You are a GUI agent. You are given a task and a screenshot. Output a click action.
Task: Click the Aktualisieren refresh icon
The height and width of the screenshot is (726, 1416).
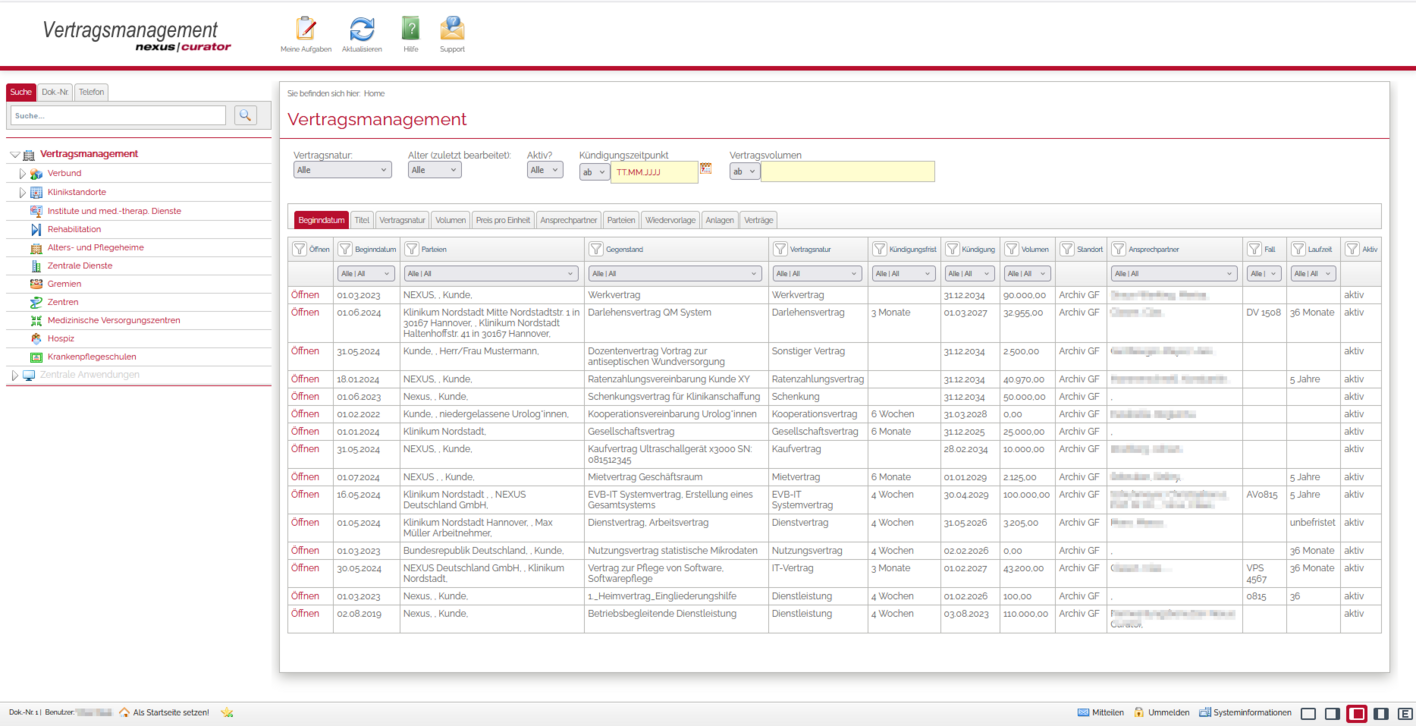[361, 29]
